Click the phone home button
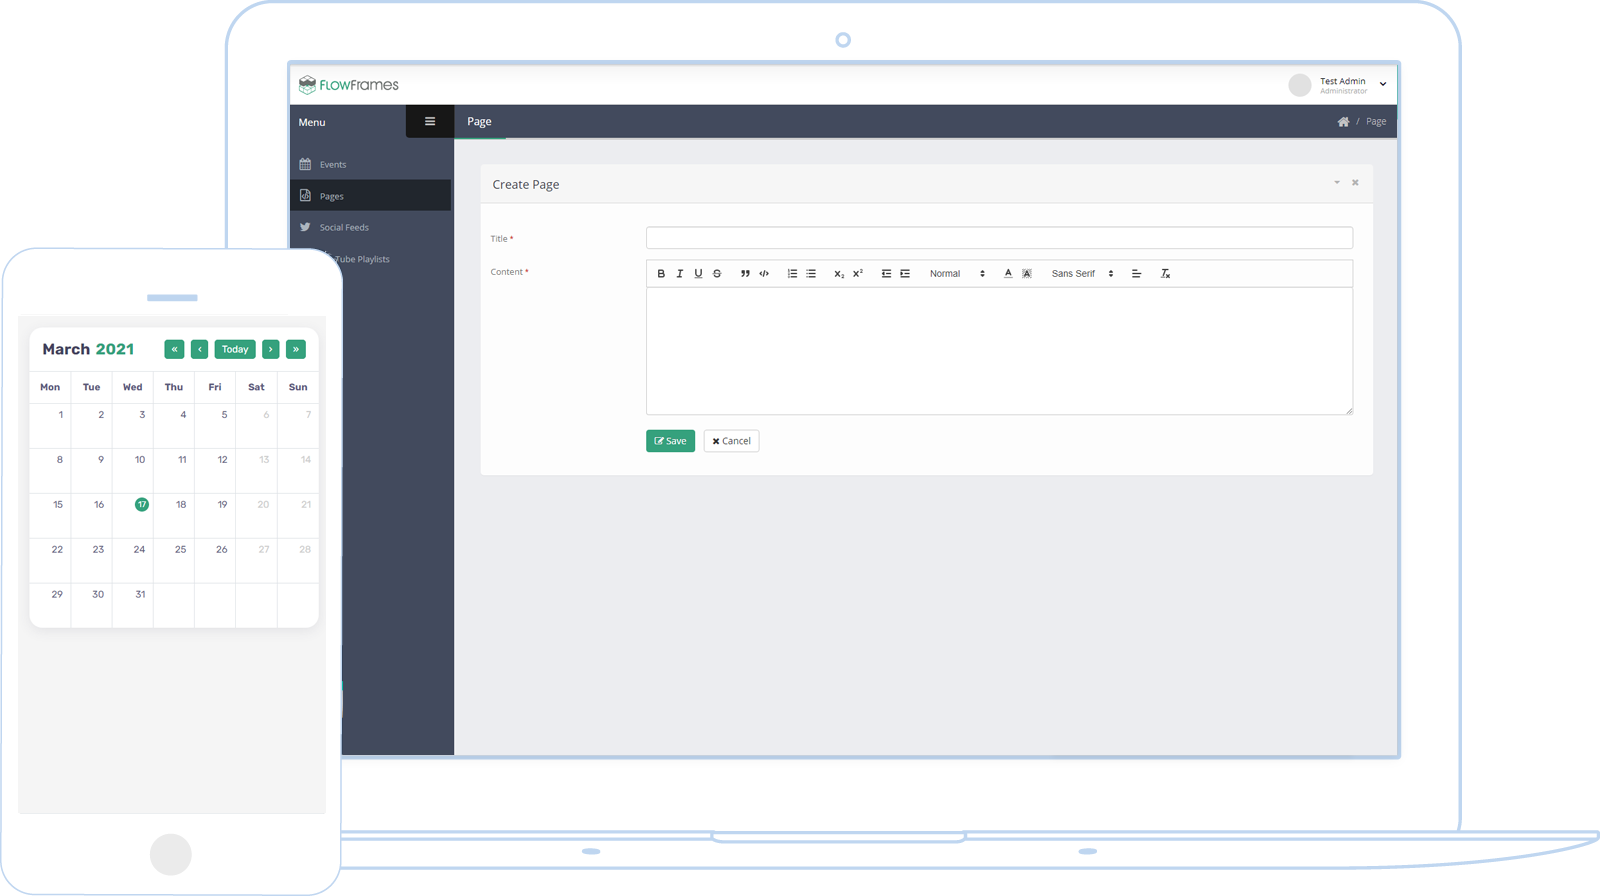The height and width of the screenshot is (896, 1600). click(171, 854)
